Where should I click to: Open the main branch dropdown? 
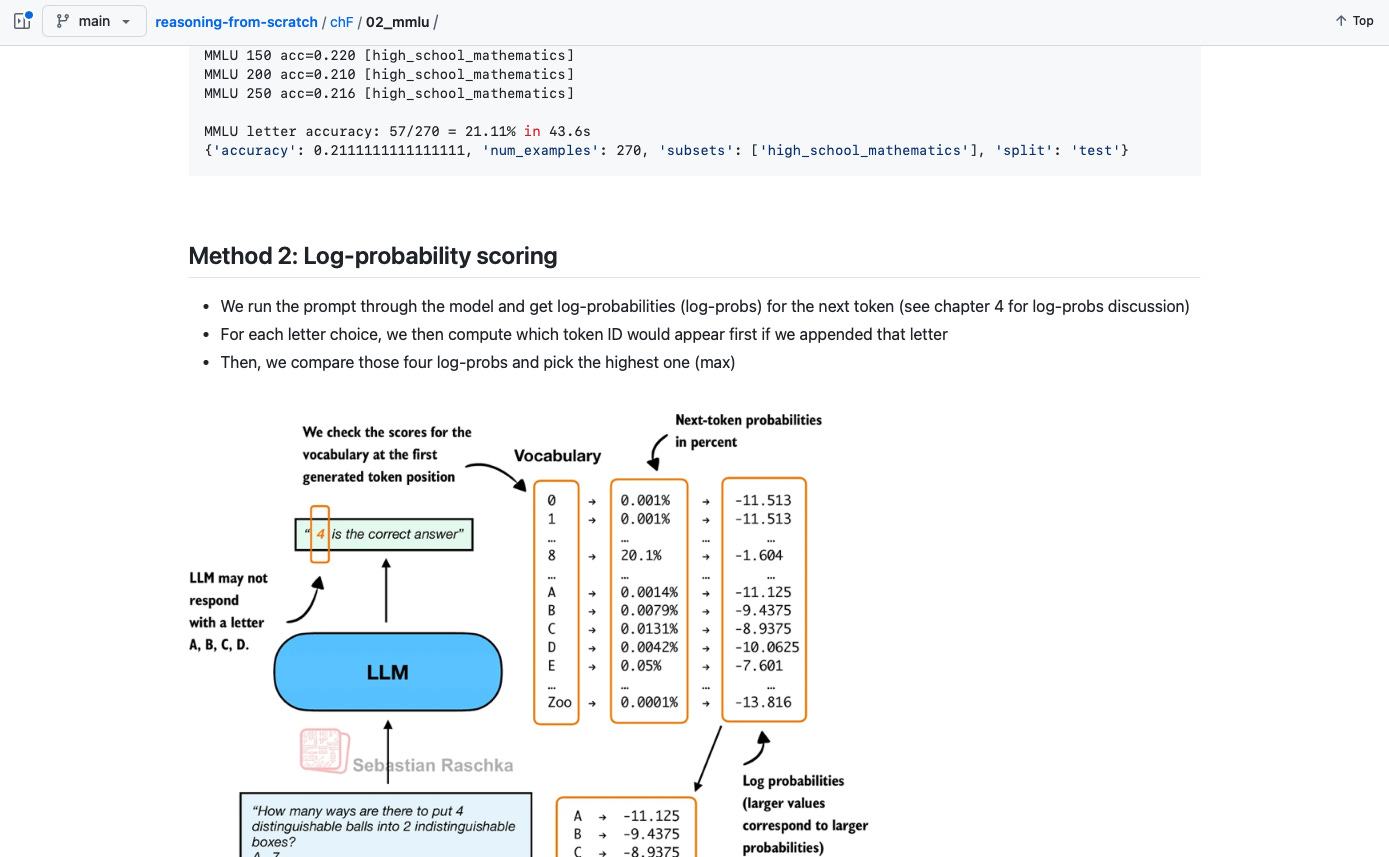(x=94, y=20)
